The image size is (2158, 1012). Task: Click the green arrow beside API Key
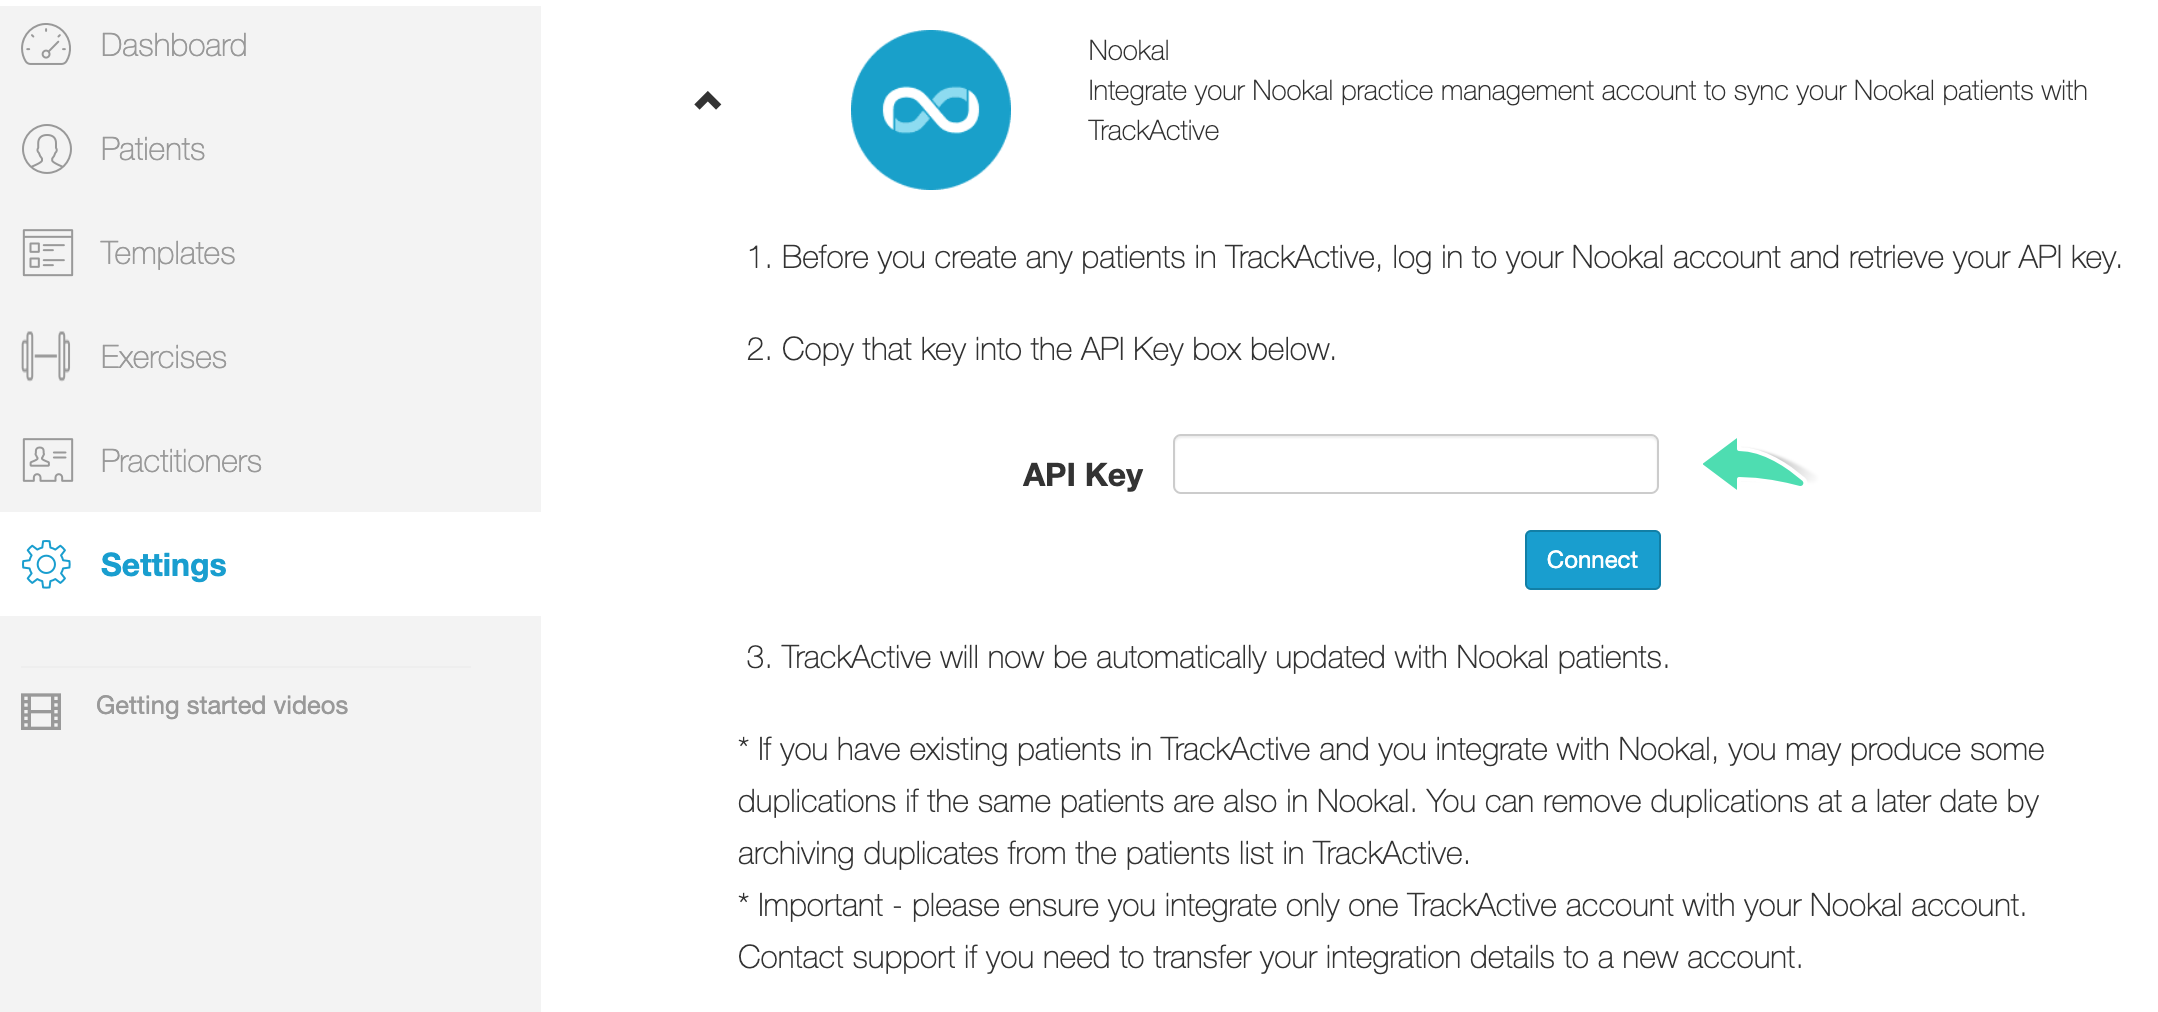point(1758,465)
